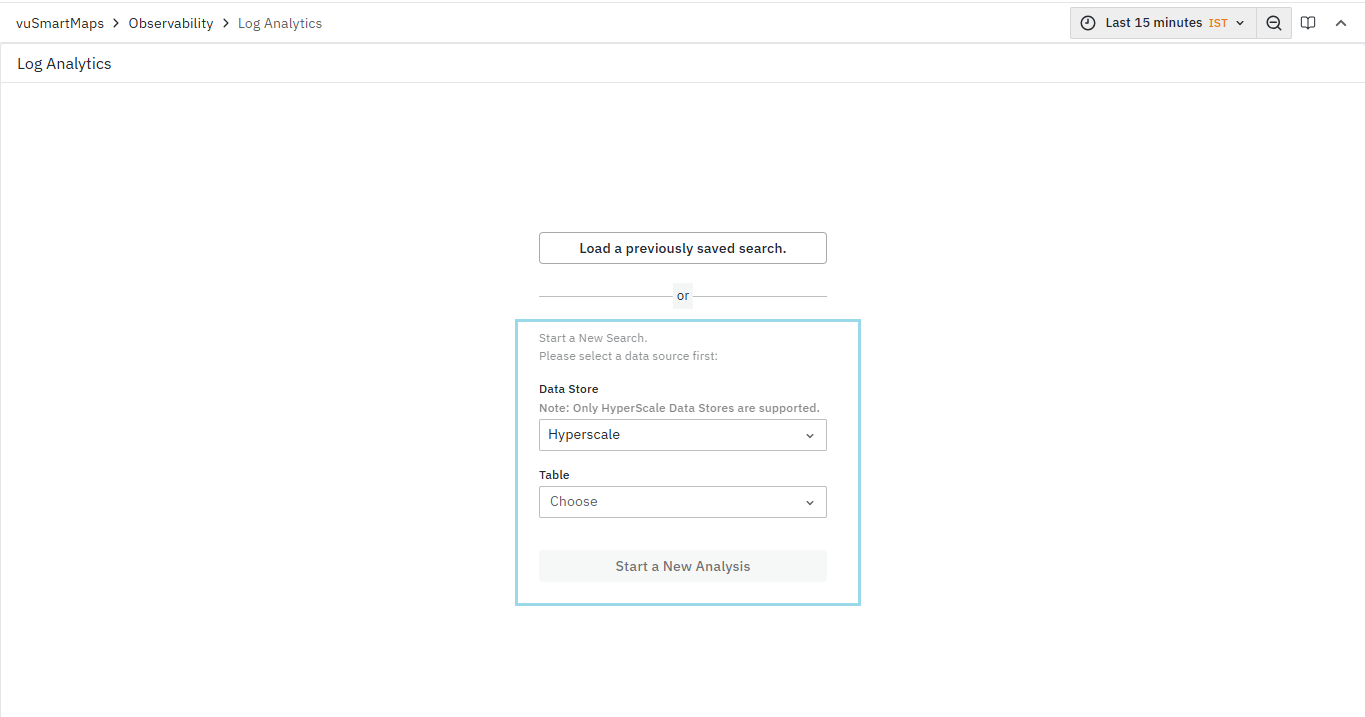
Task: Go to vuSmartMaps in the breadcrumb
Action: 60,23
